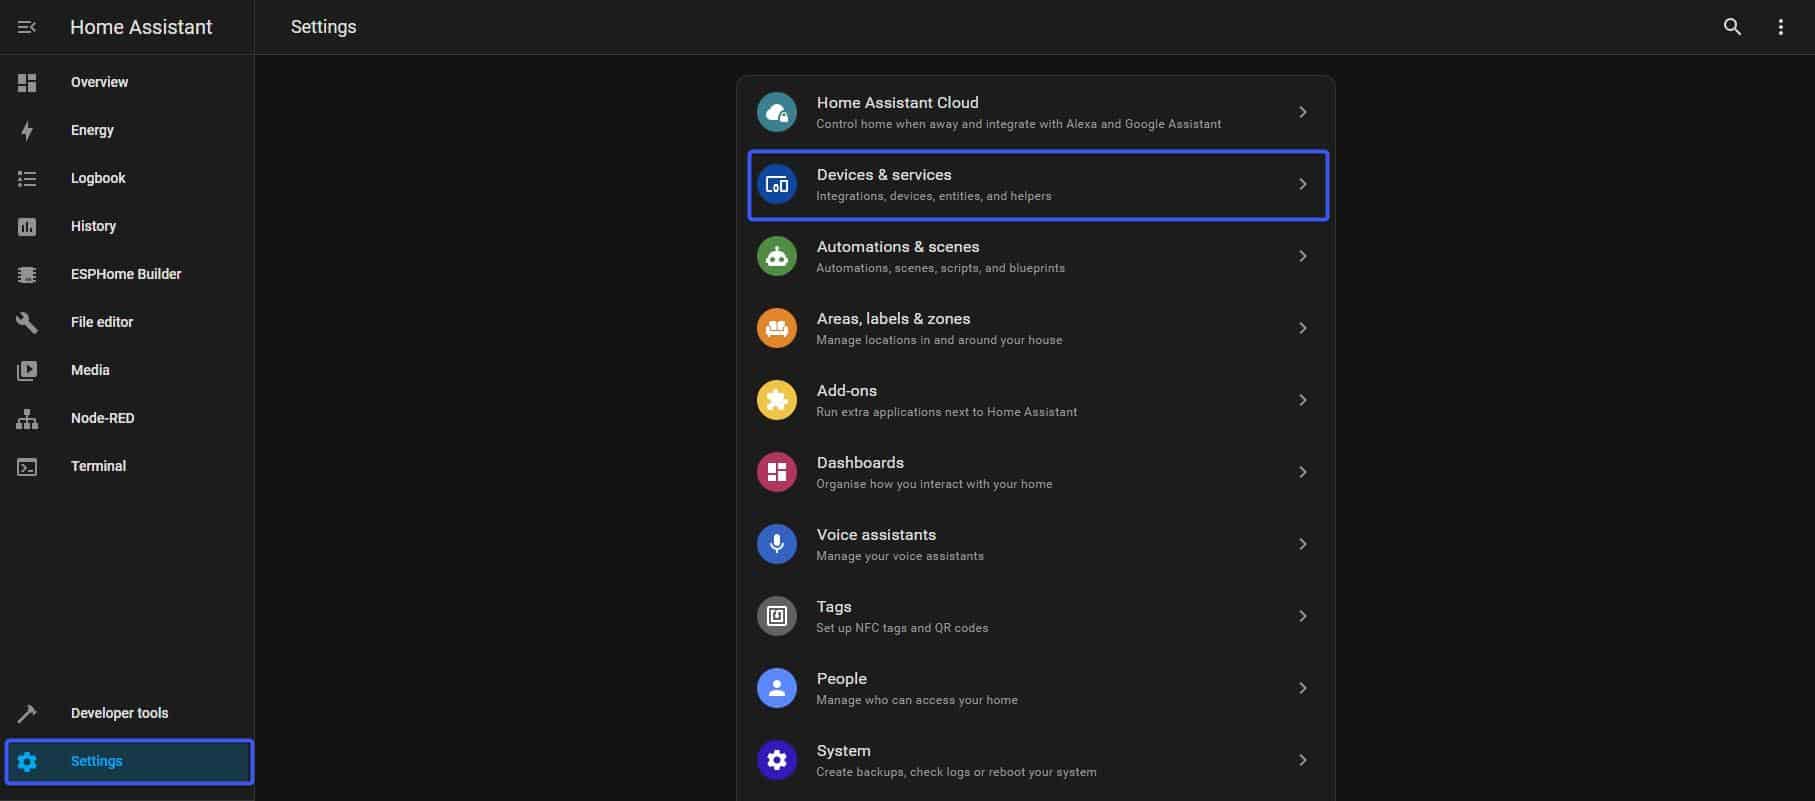Click the Home Assistant Cloud icon
Screen dimensions: 1815x801
coord(777,112)
